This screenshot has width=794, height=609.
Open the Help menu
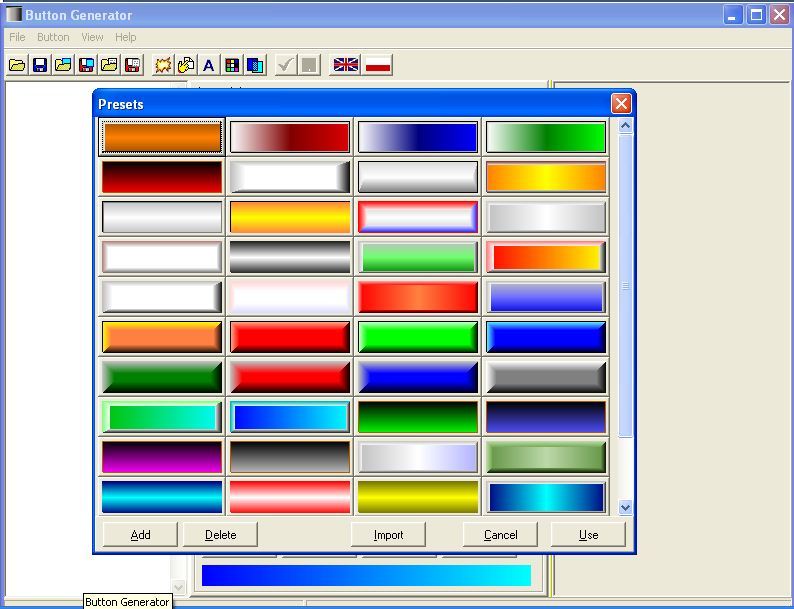coord(126,37)
